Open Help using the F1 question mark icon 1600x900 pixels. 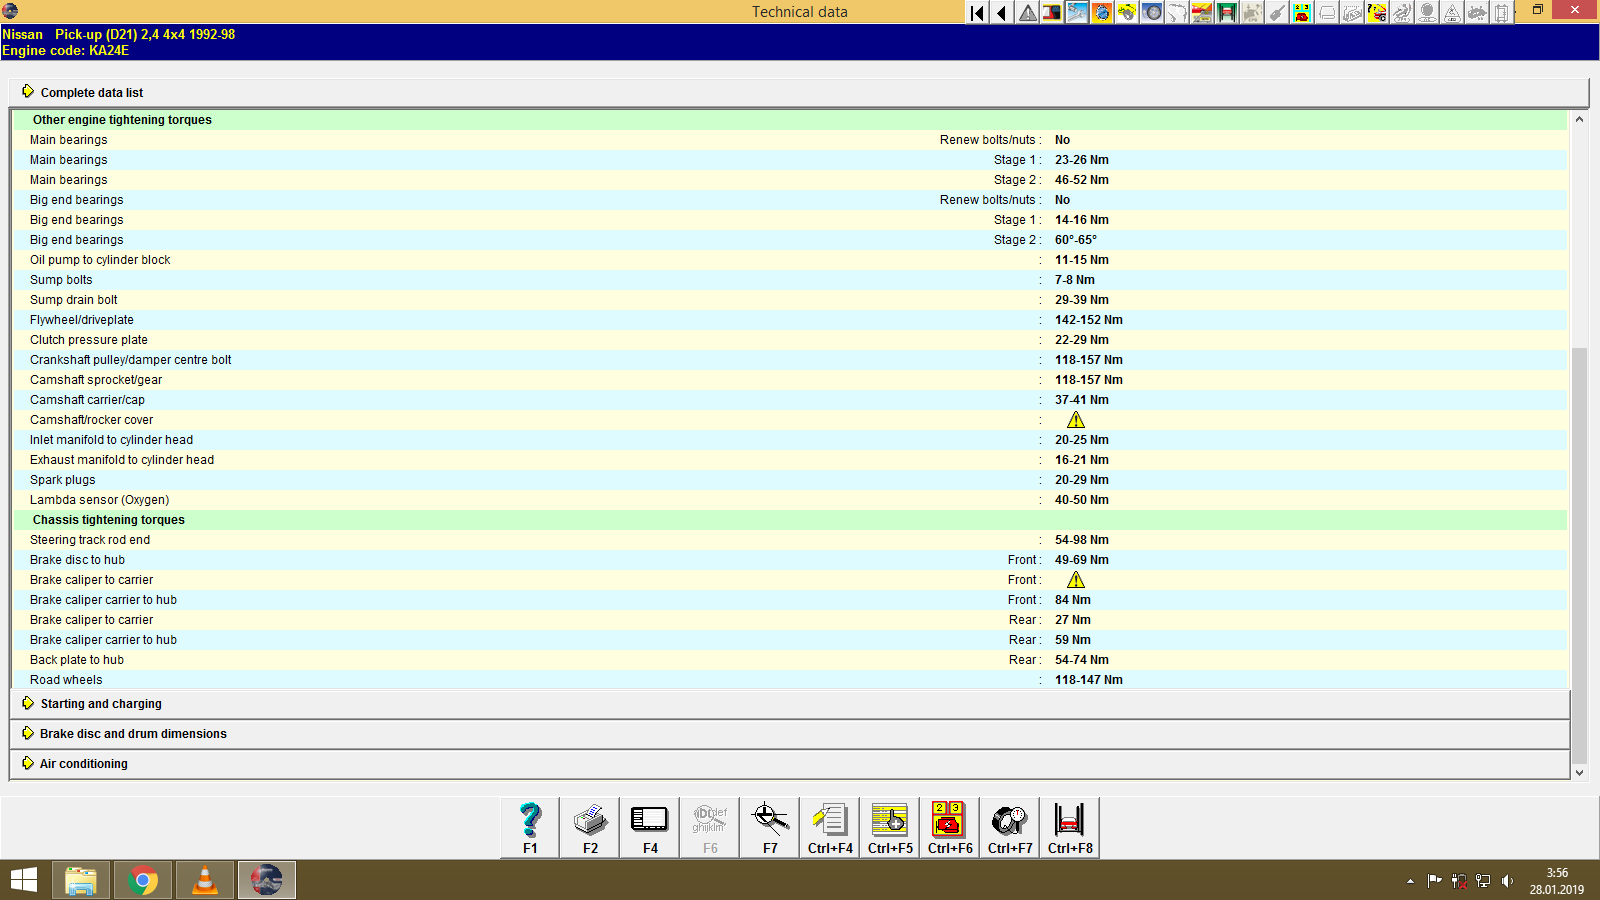pos(529,825)
